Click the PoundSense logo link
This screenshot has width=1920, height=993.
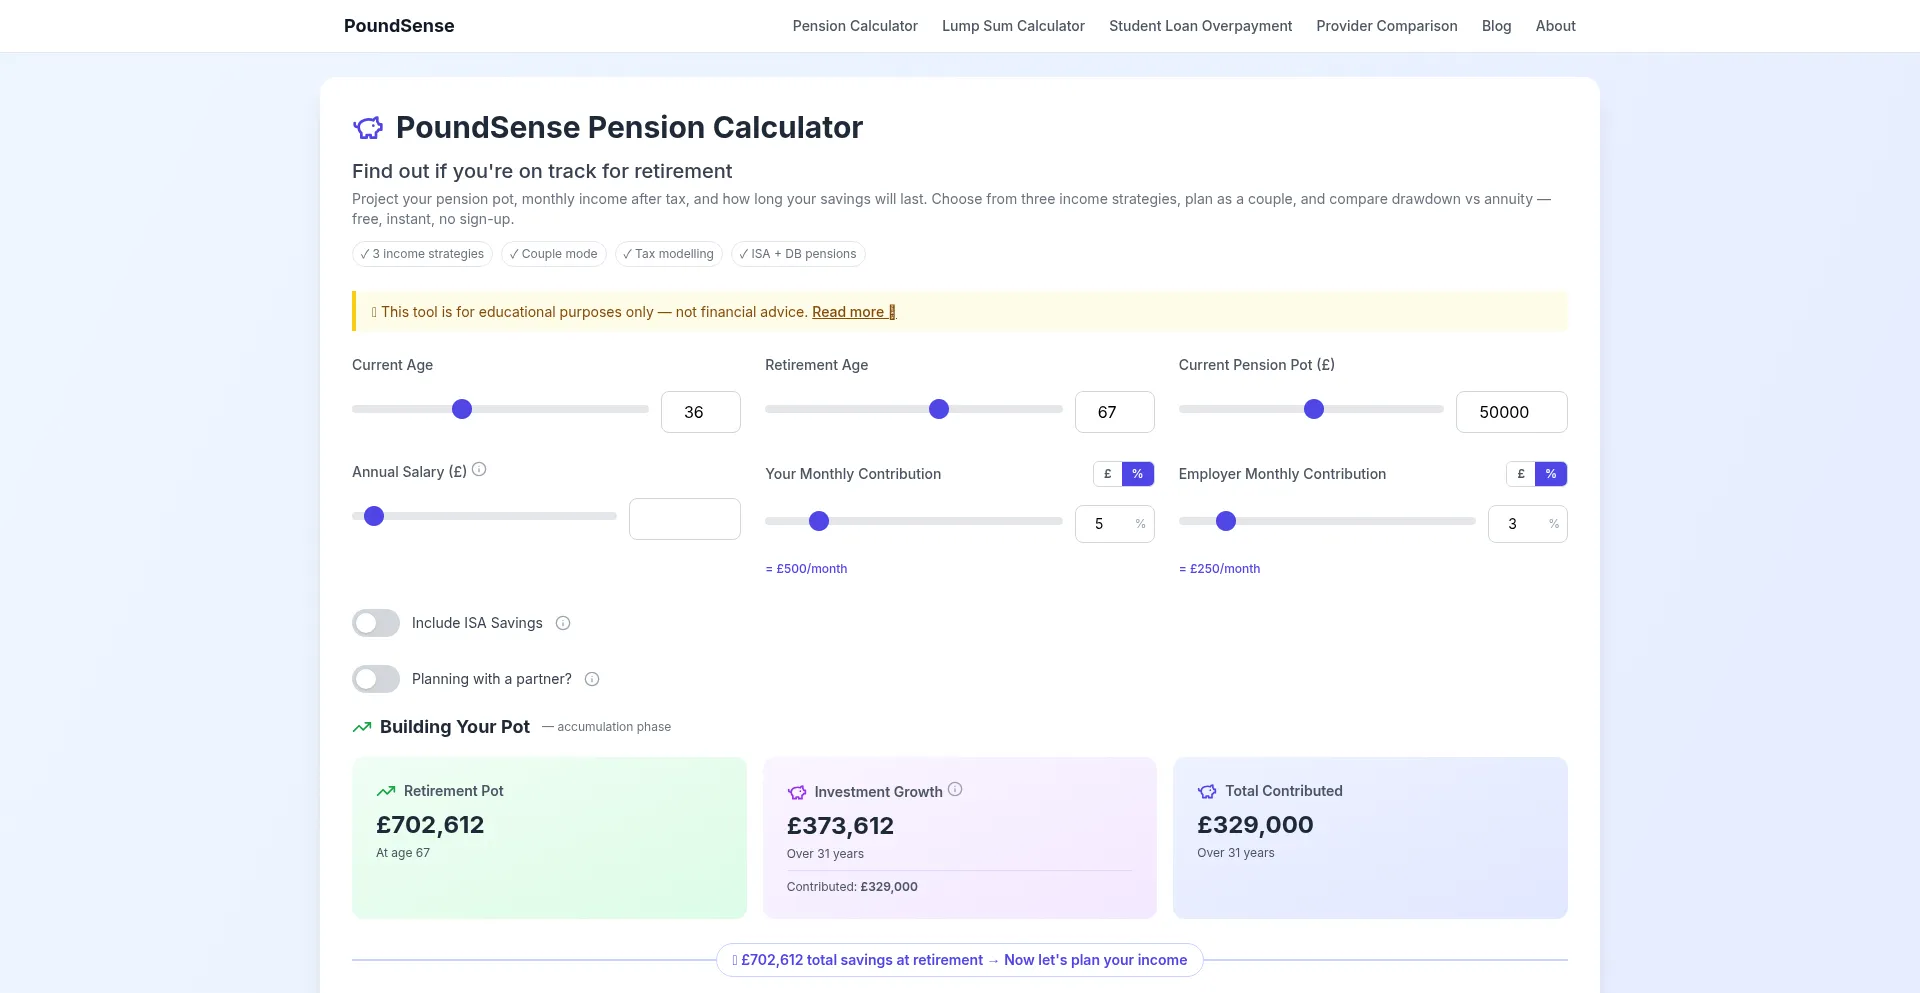point(399,26)
